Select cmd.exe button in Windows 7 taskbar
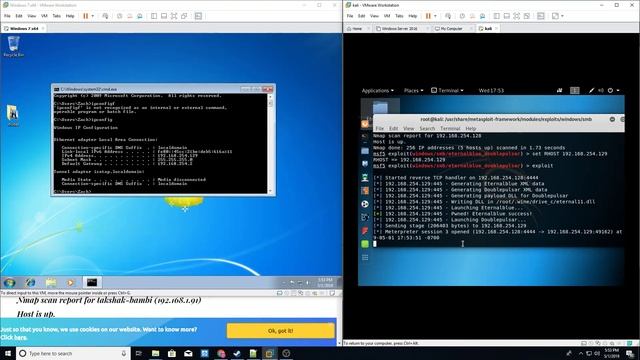Image resolution: width=640 pixels, height=360 pixels. point(92,282)
